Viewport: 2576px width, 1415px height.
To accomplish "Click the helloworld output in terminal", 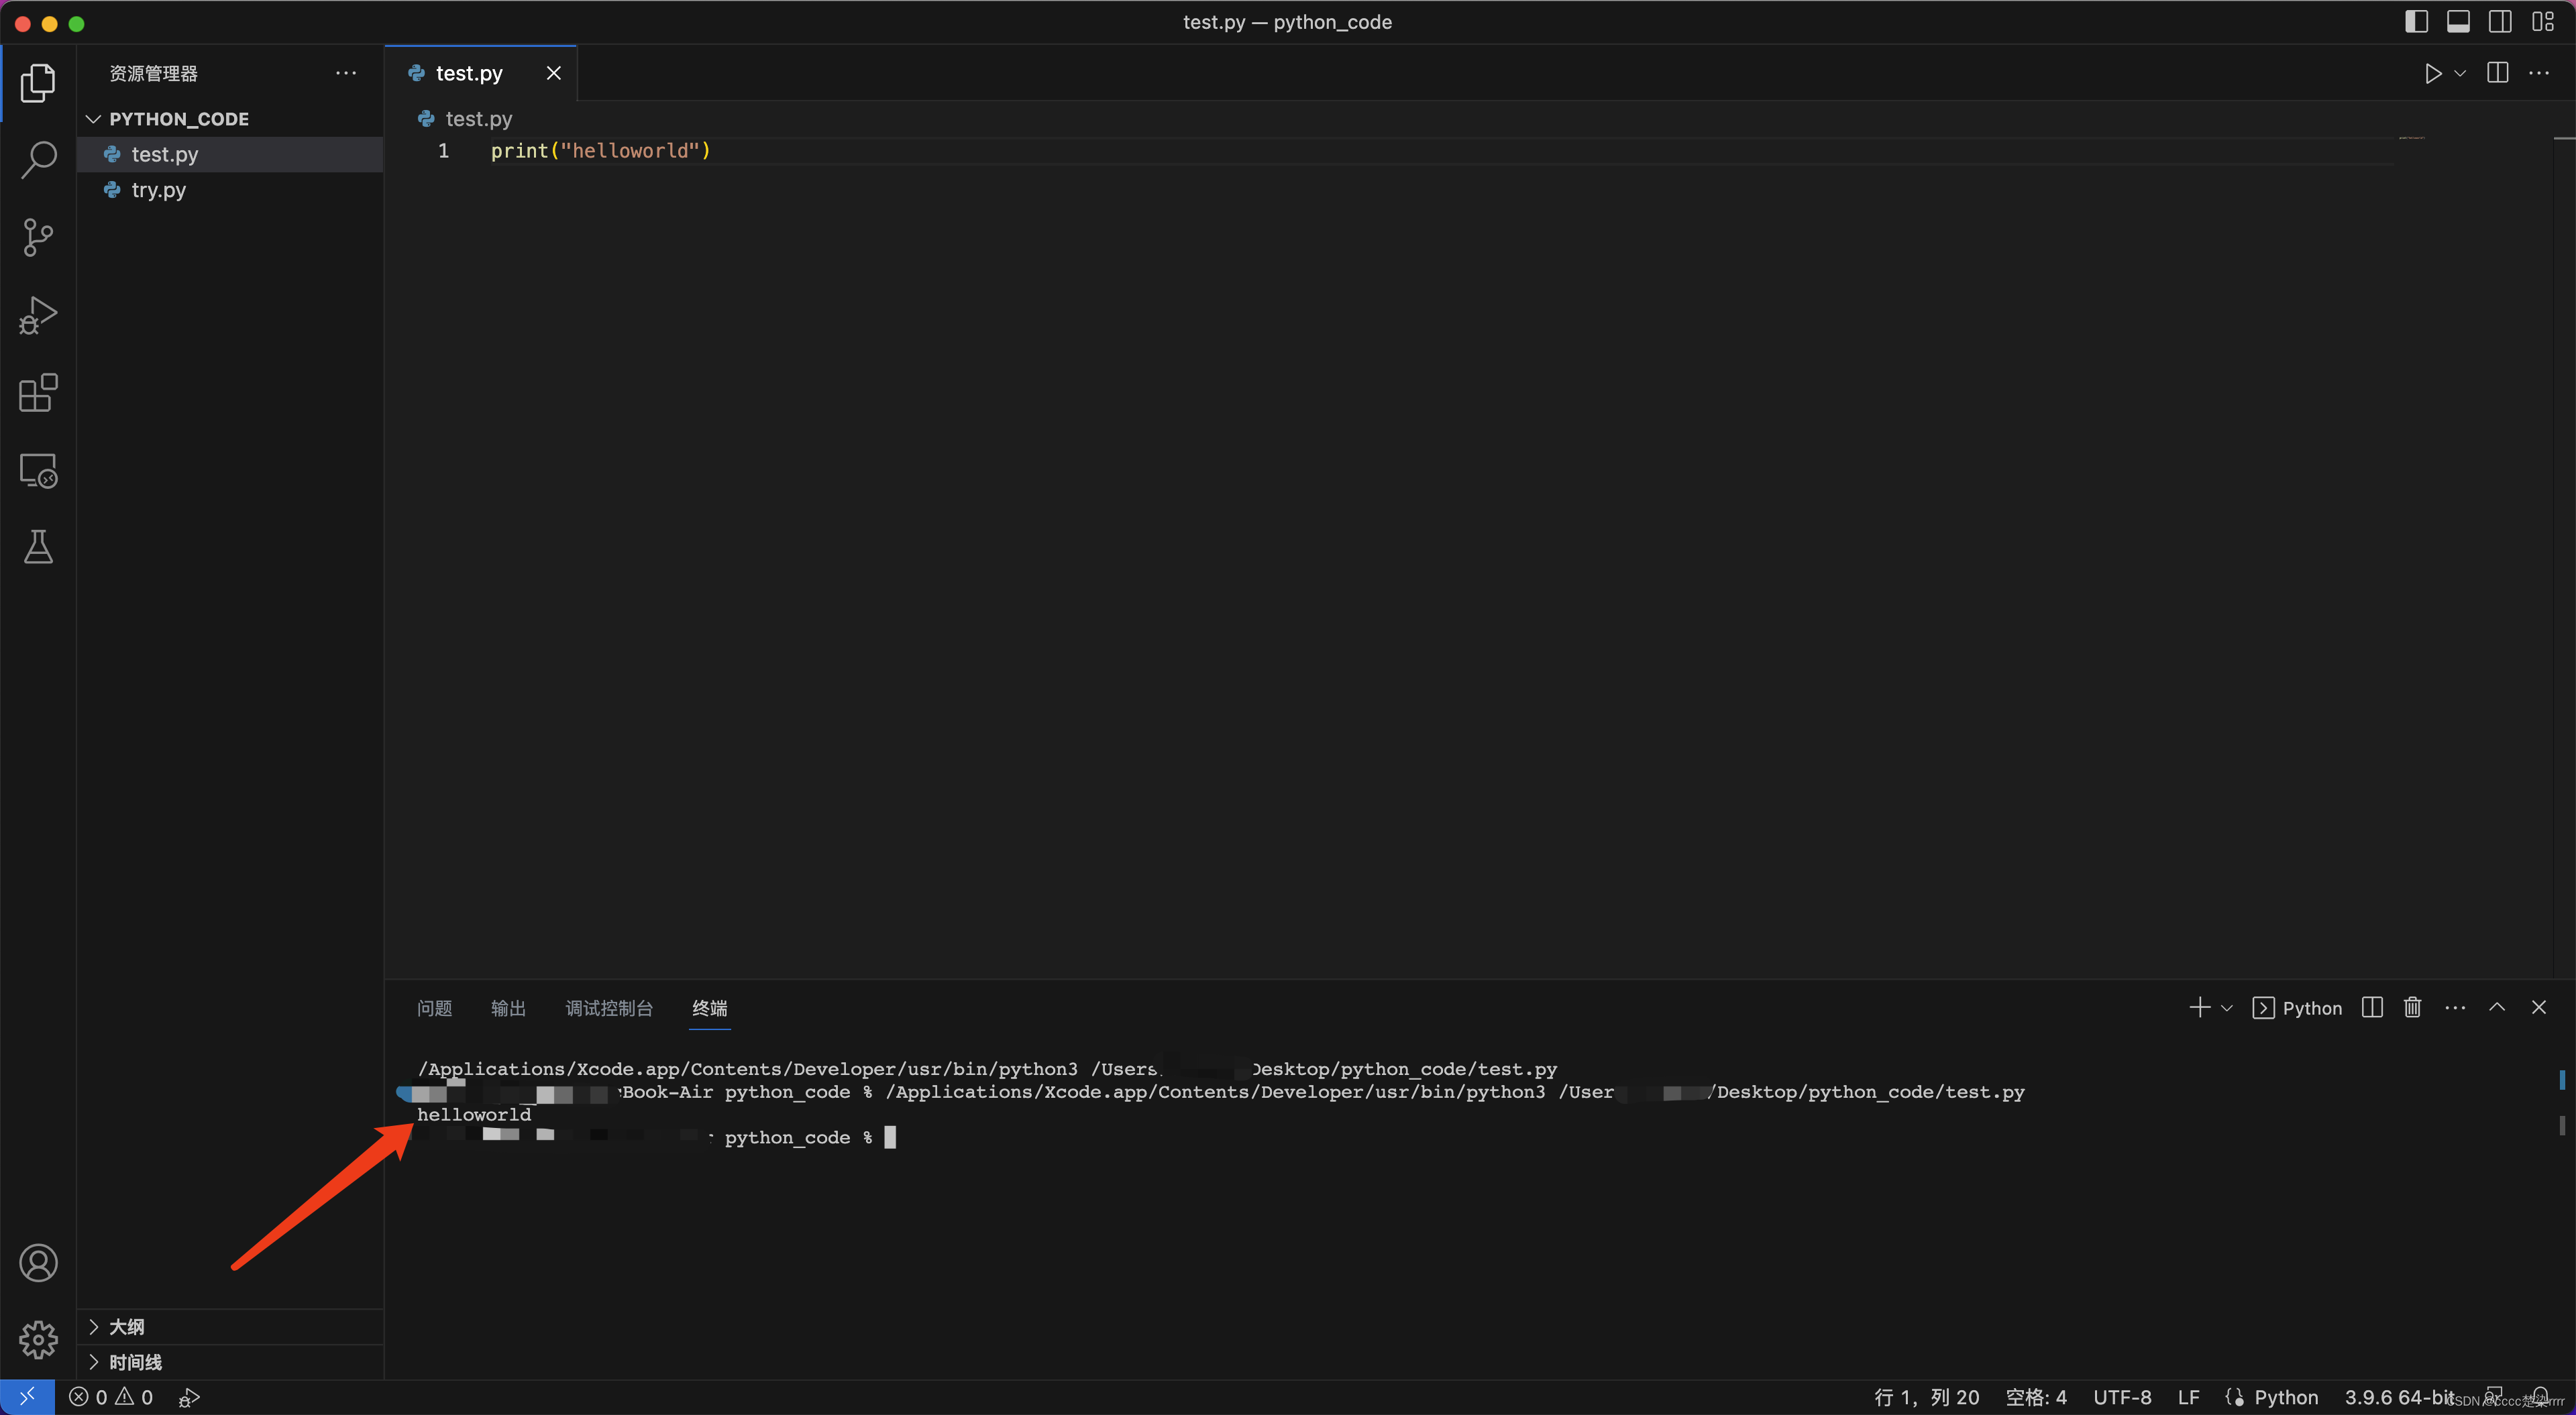I will (x=474, y=1114).
